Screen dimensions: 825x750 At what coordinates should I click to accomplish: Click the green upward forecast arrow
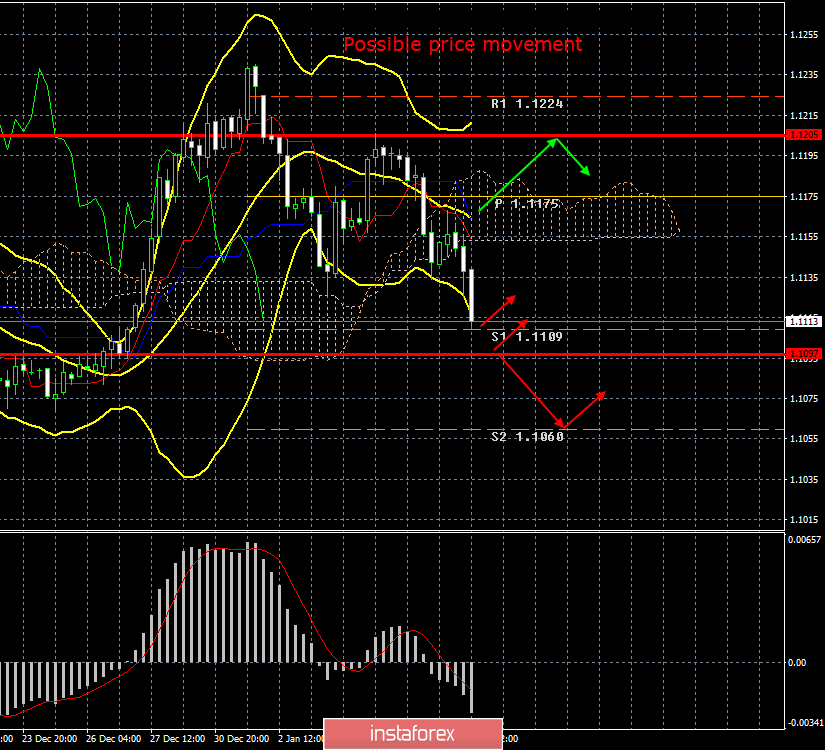[518, 174]
